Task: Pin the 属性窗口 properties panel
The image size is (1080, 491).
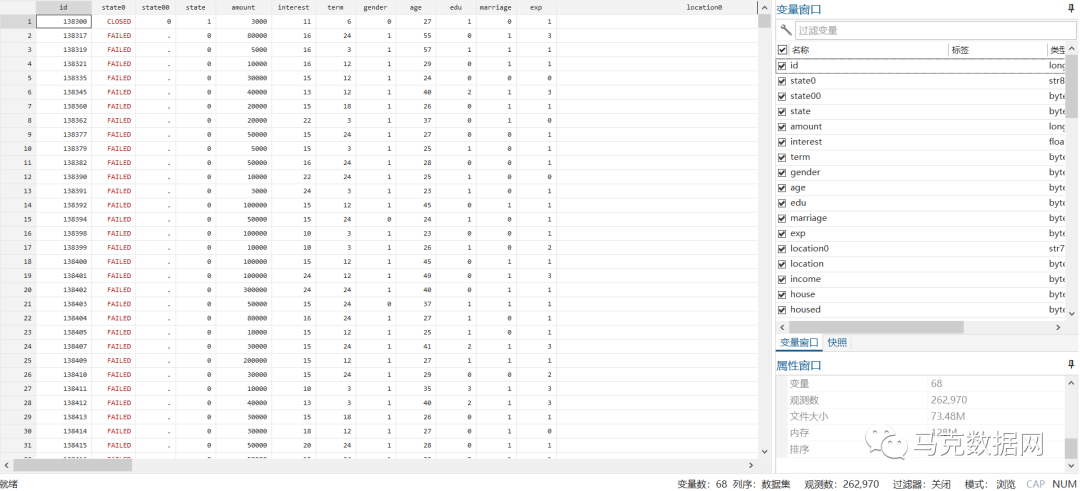Action: pyautogui.click(x=1071, y=364)
